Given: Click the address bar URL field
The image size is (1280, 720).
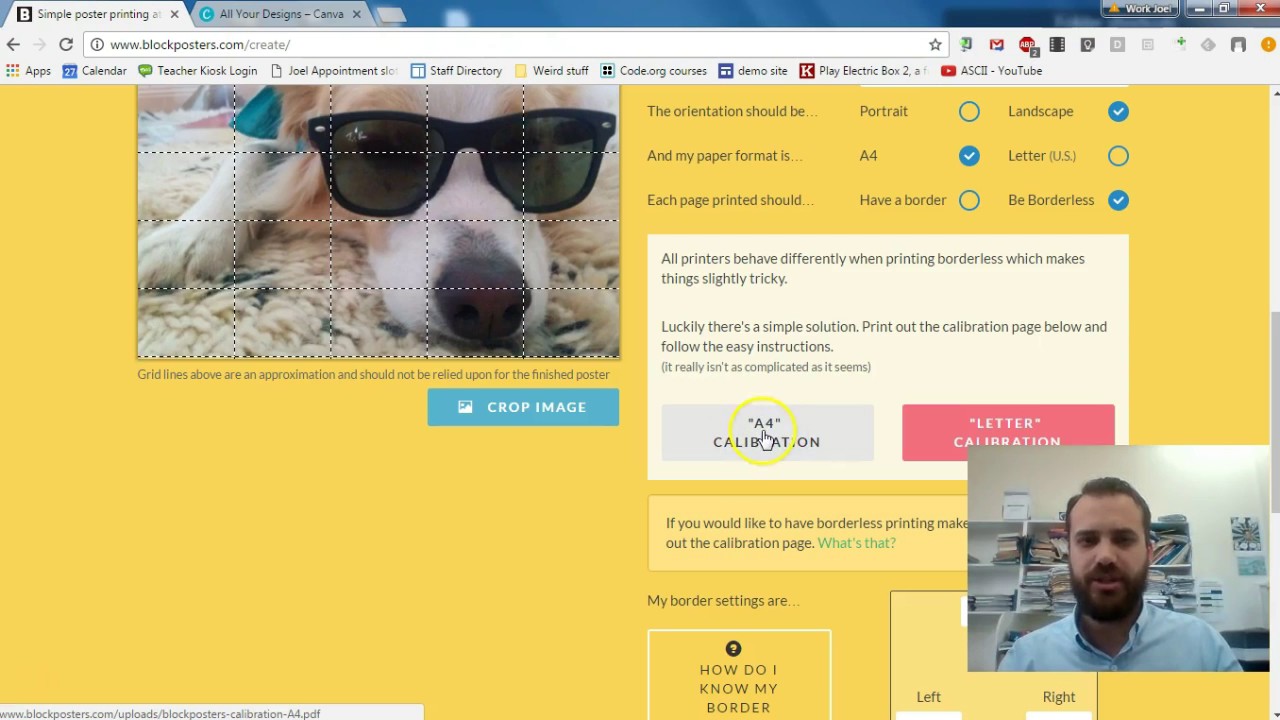Looking at the screenshot, I should tap(515, 44).
